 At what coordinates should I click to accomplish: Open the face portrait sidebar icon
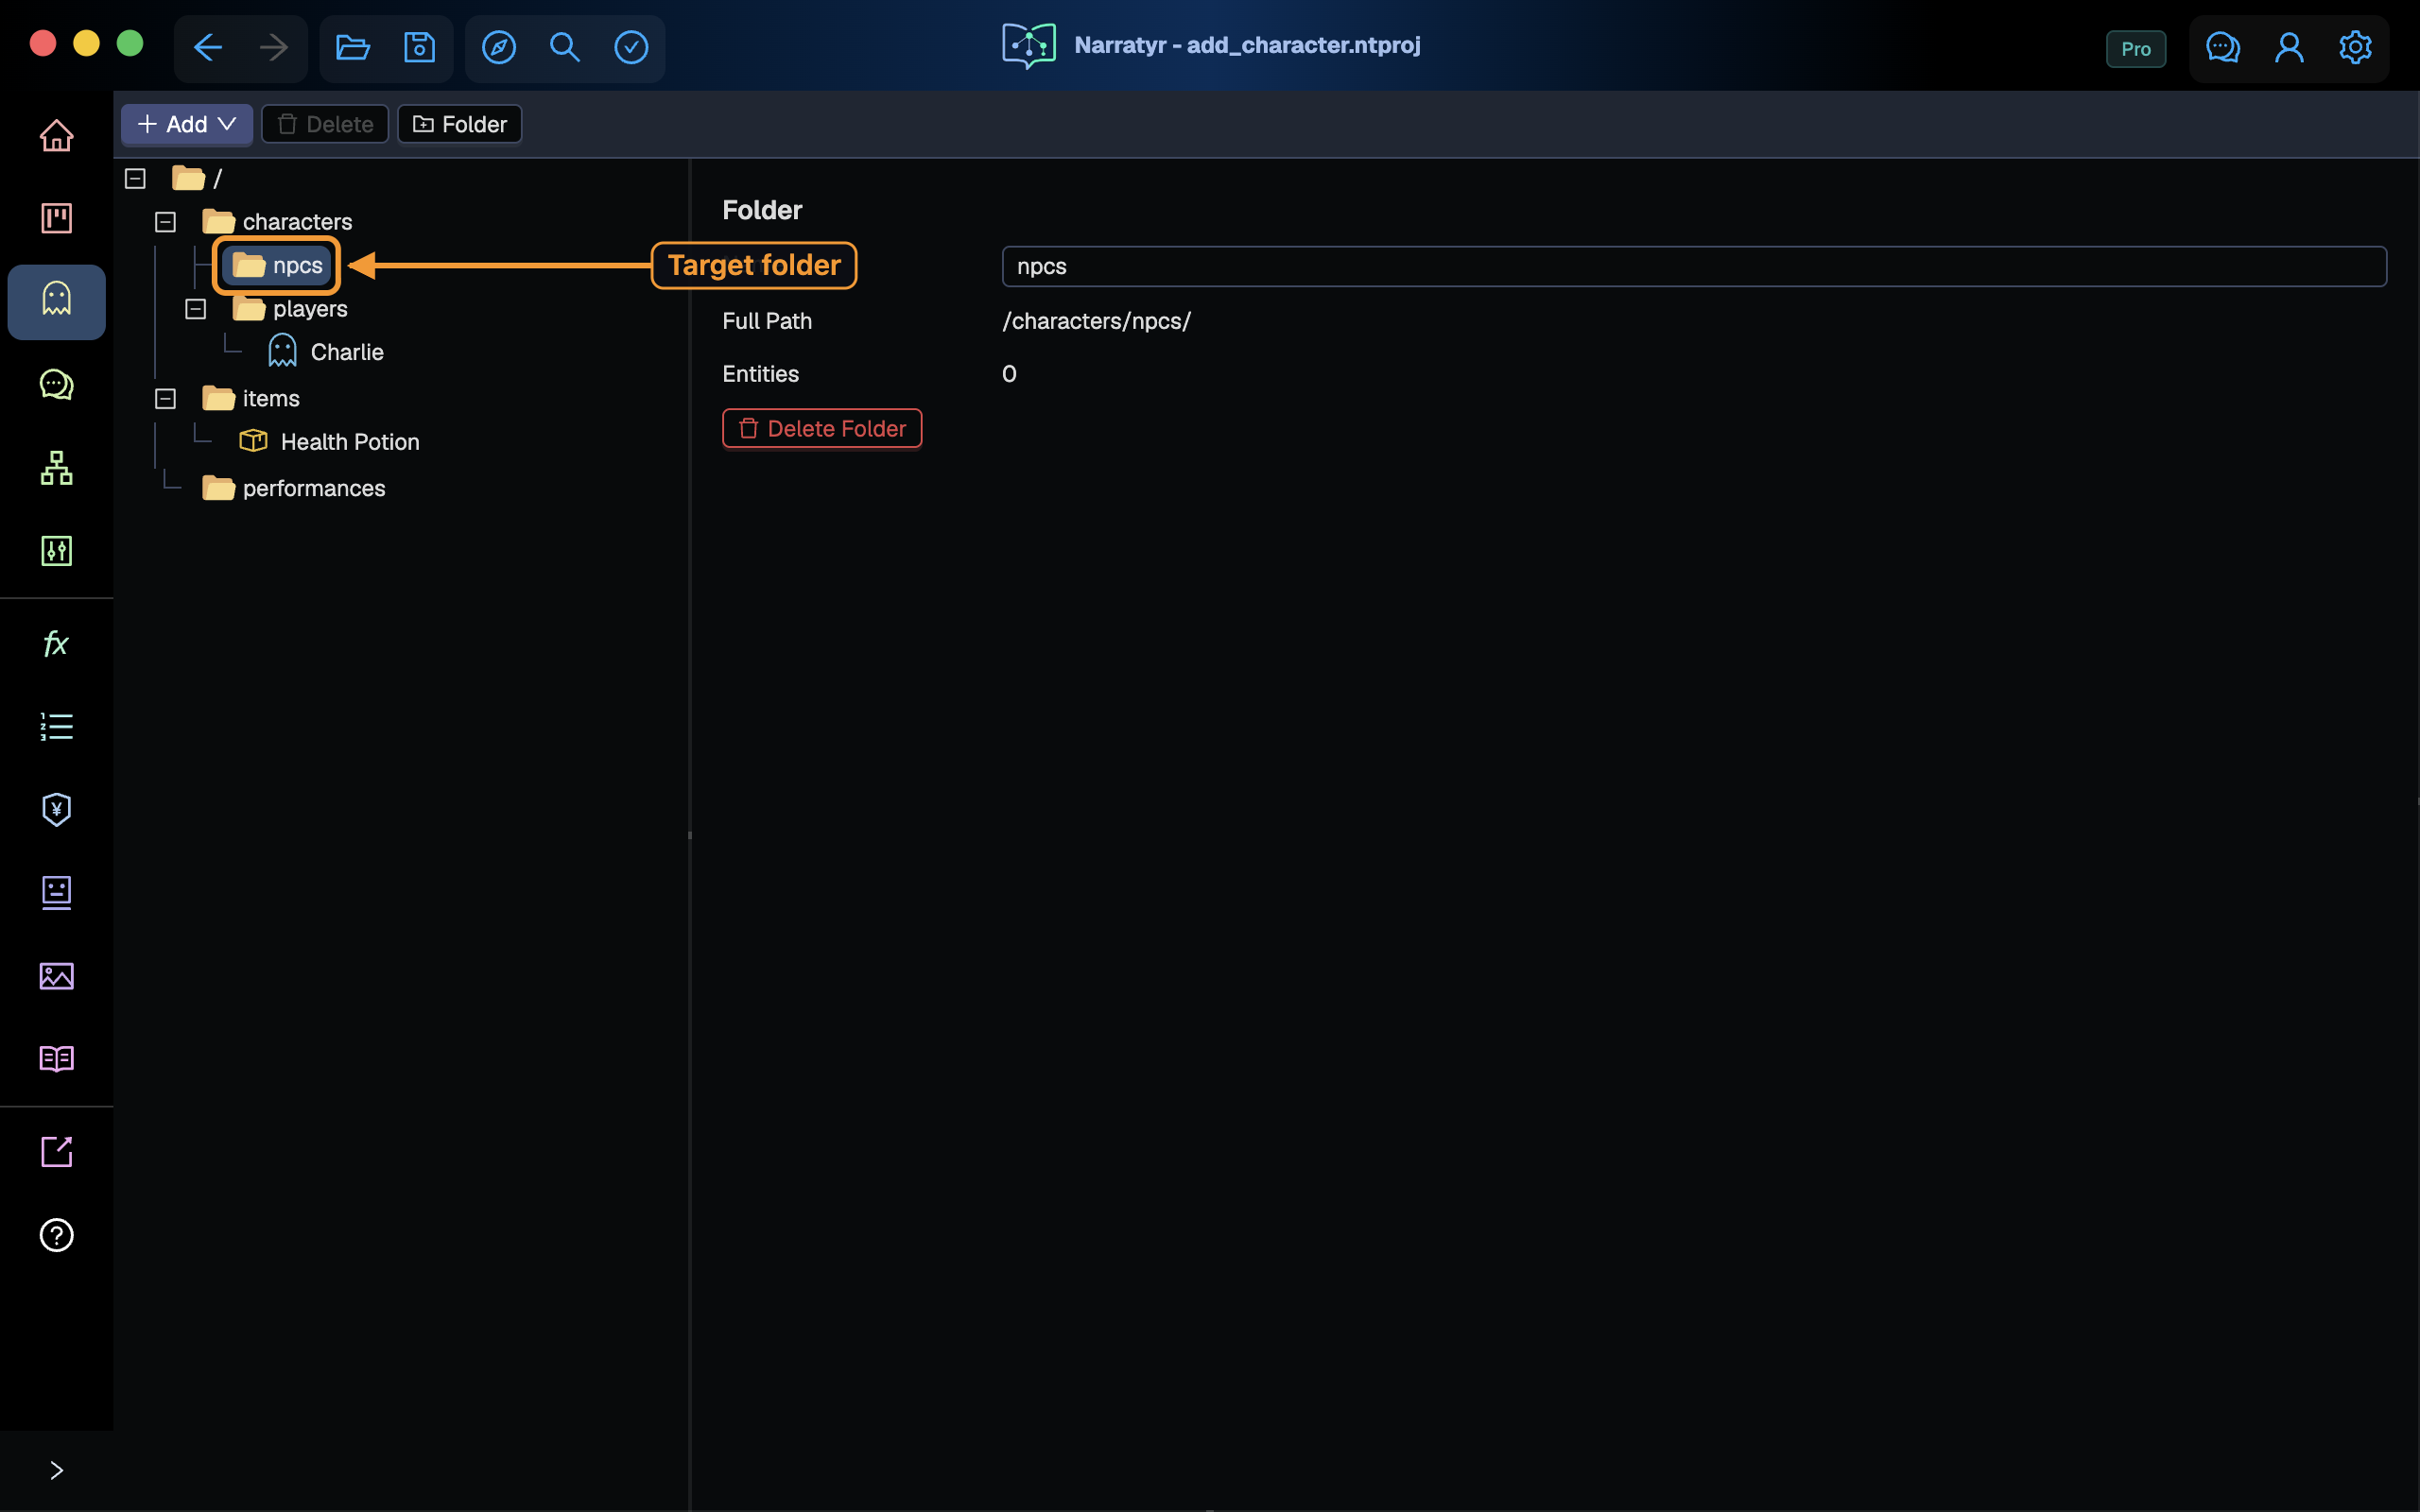pos(57,892)
